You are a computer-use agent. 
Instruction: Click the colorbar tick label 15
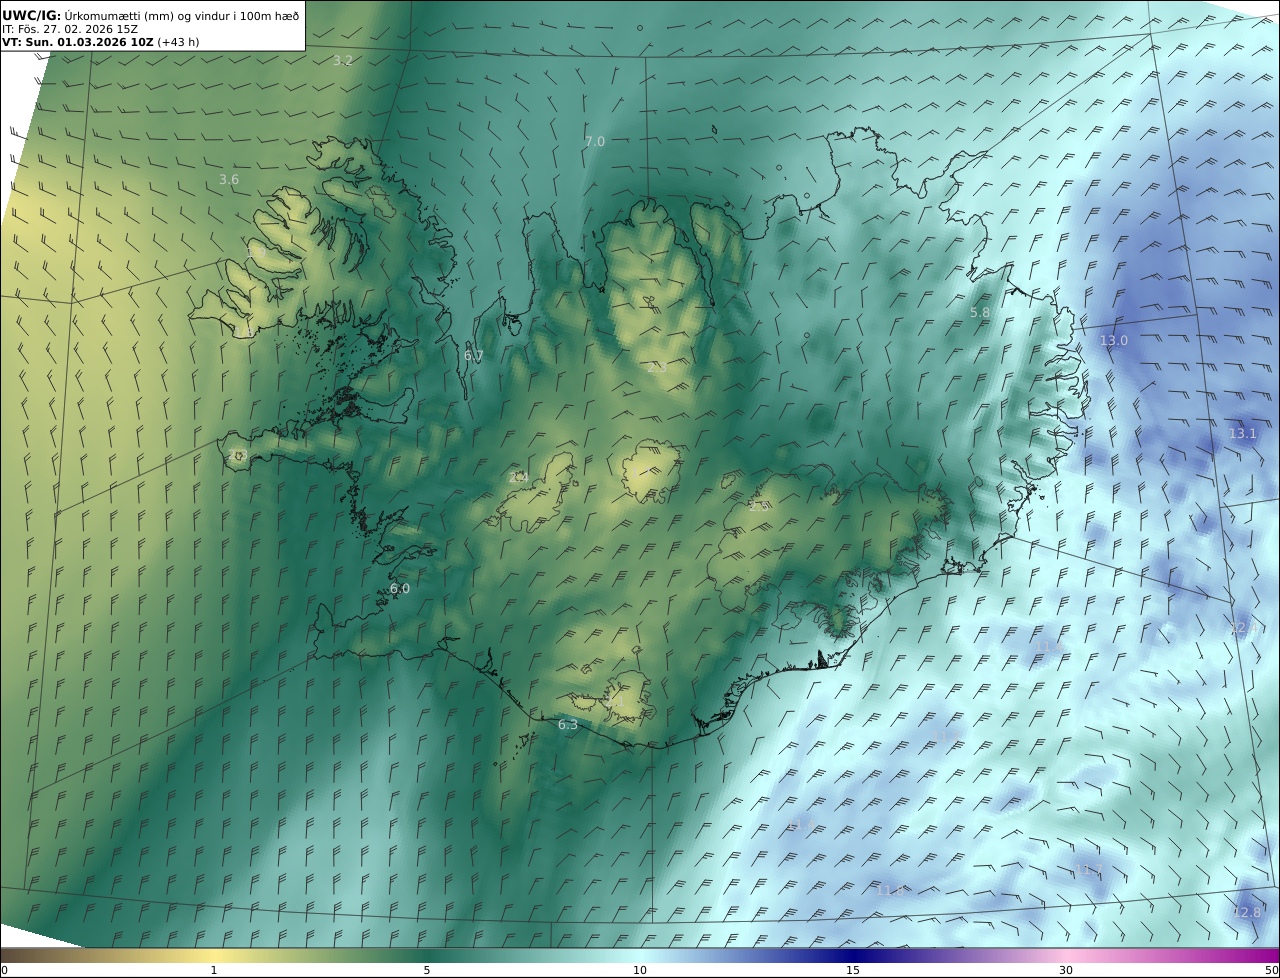coord(853,970)
